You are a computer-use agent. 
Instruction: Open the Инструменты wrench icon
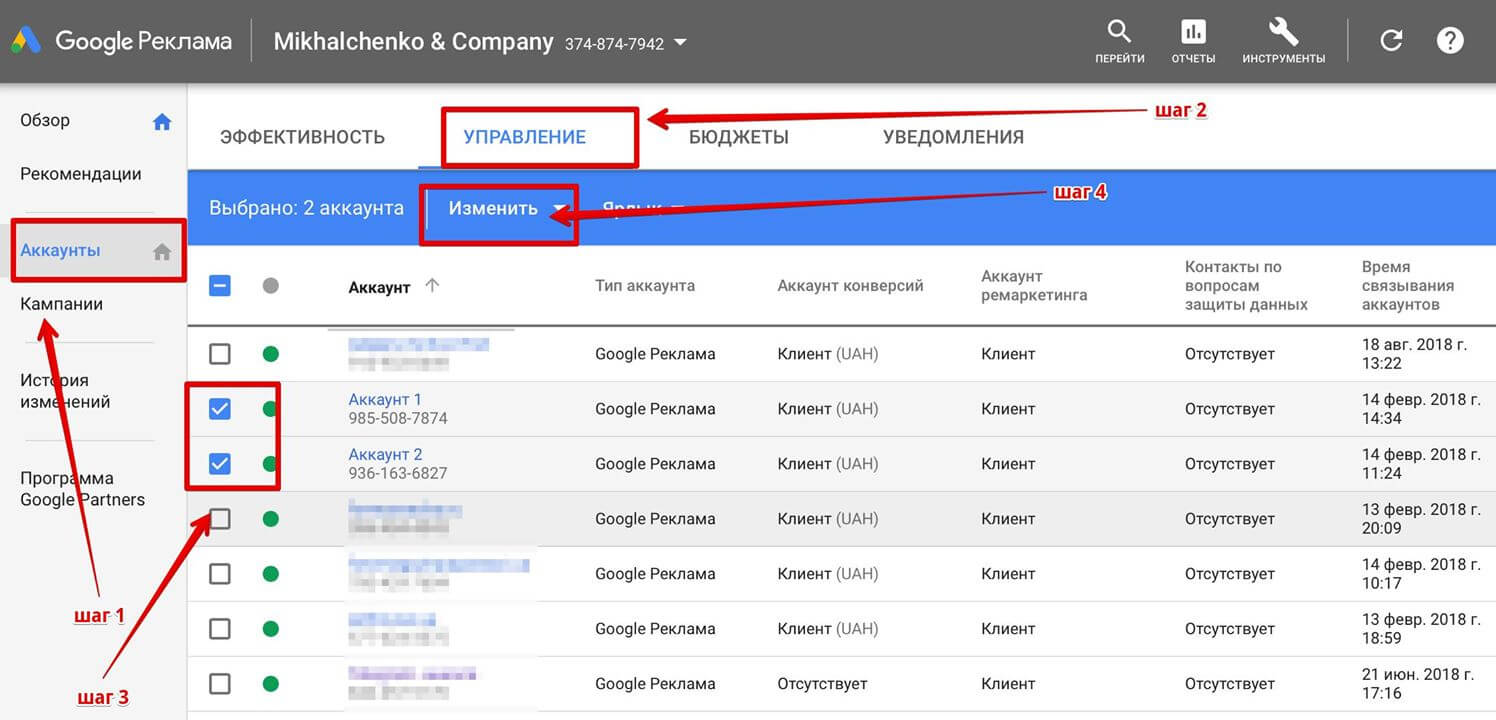tap(1283, 31)
